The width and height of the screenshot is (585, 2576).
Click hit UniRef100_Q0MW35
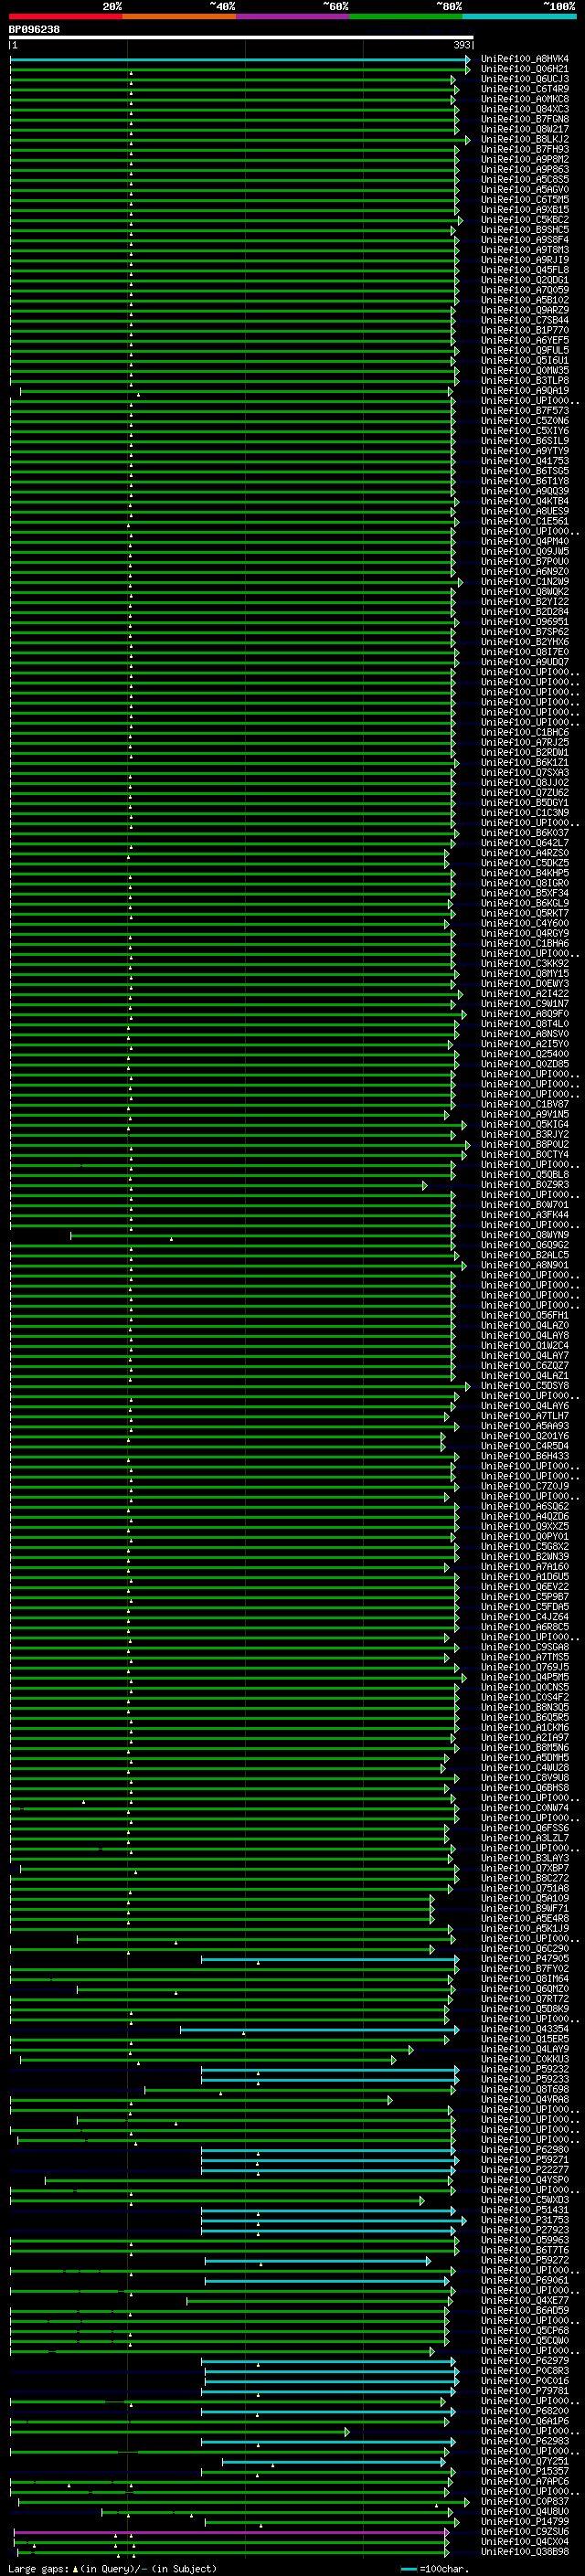point(525,370)
